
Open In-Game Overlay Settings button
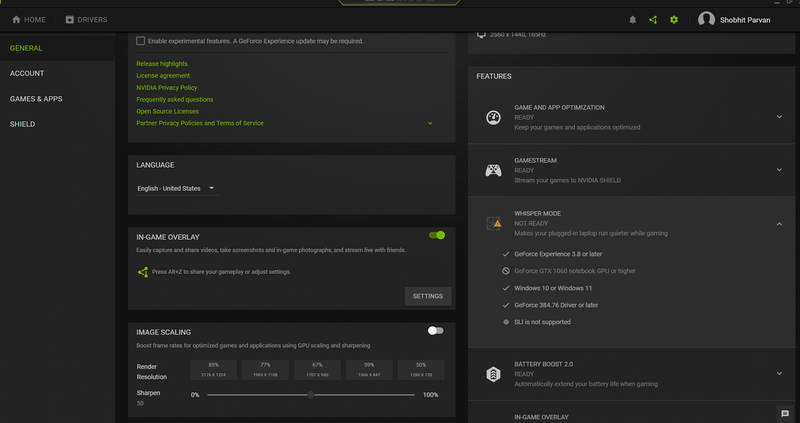point(428,296)
